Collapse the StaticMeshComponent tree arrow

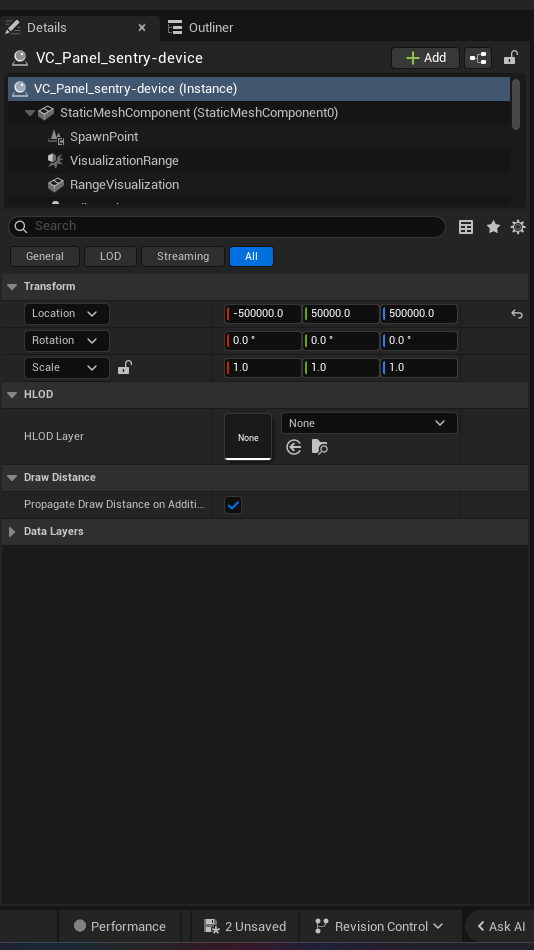(x=30, y=113)
